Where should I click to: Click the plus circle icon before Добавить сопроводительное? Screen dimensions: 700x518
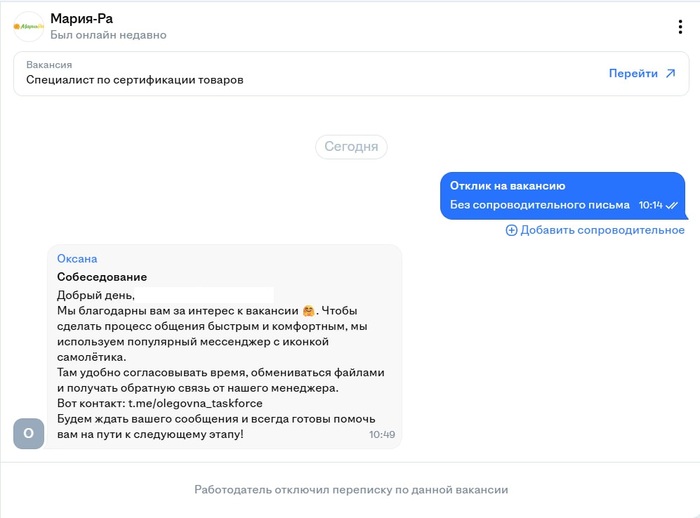(x=511, y=230)
